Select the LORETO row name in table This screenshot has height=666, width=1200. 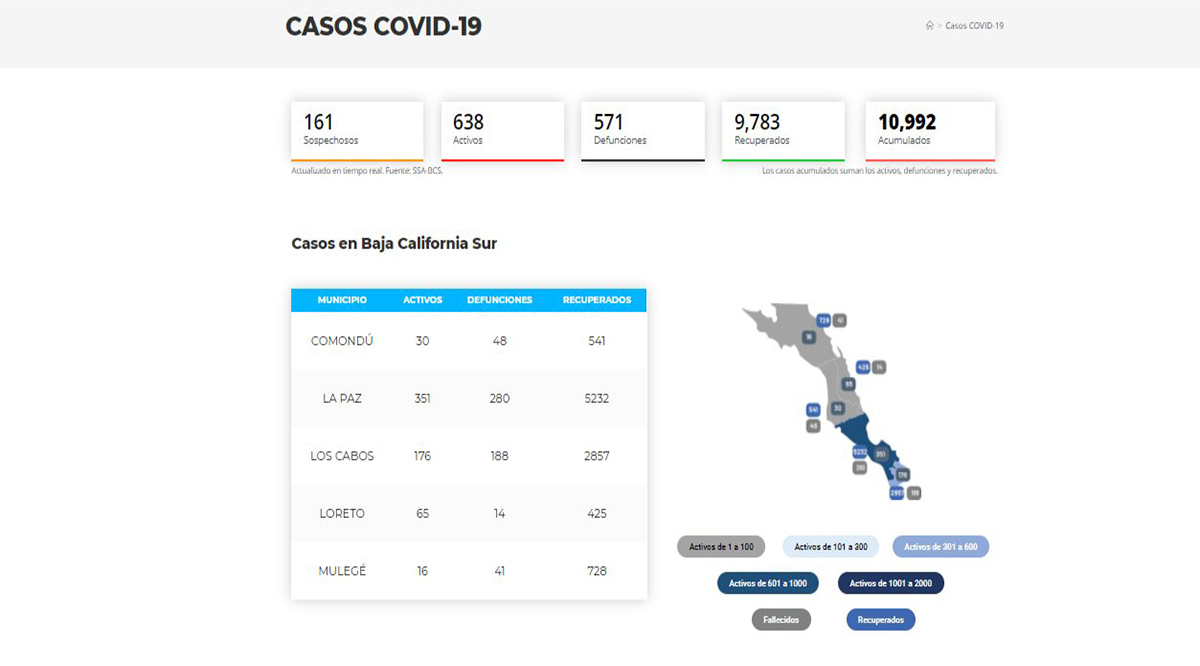(342, 513)
